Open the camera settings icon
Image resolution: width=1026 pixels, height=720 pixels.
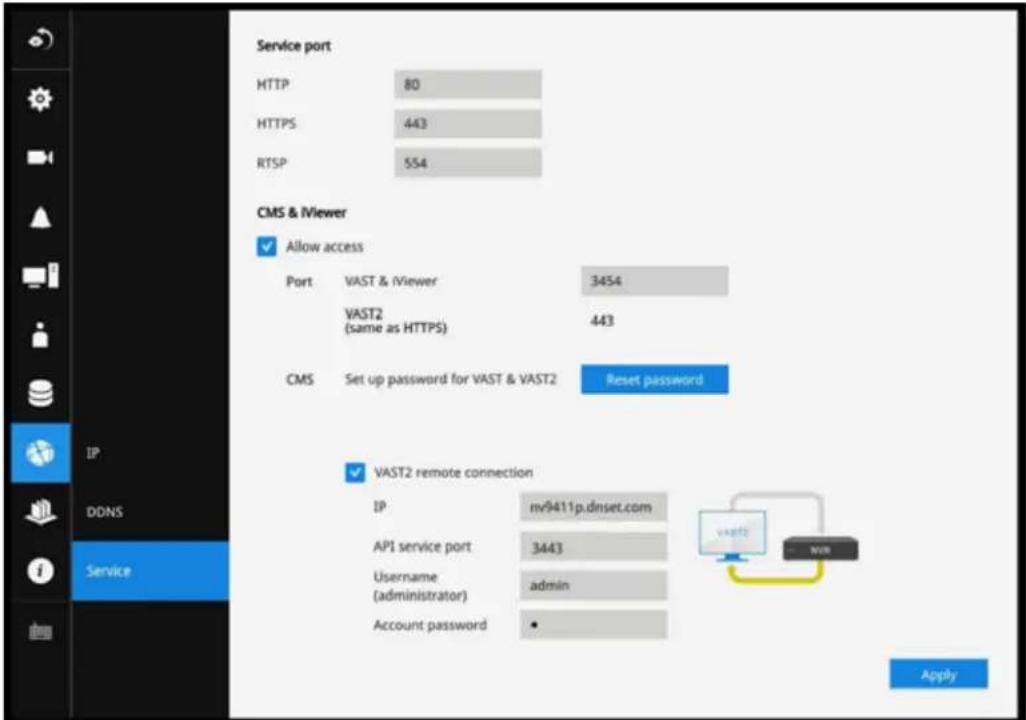(41, 158)
